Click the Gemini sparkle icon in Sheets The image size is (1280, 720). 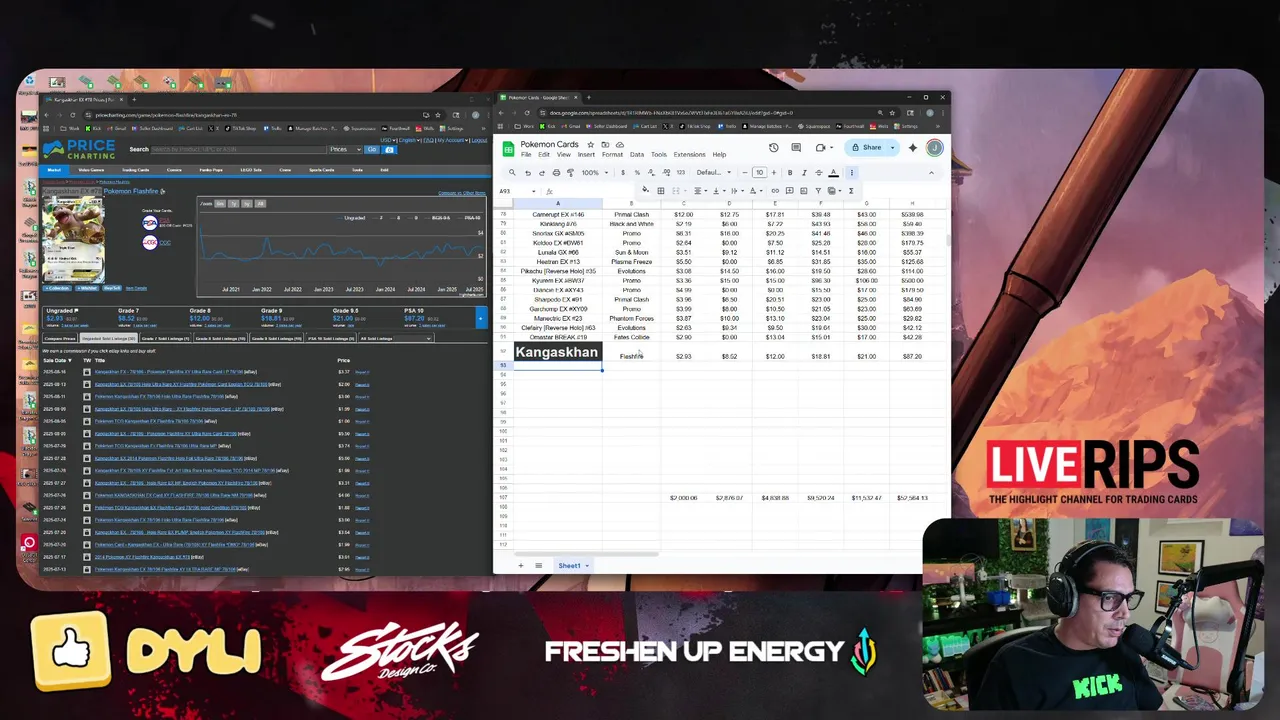(x=913, y=147)
